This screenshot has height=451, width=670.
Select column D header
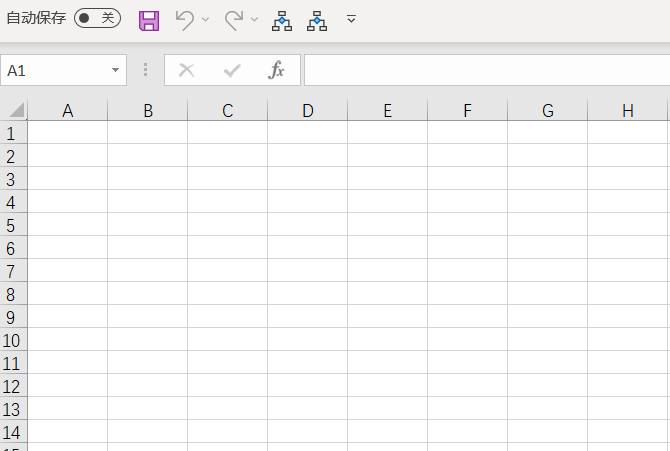tap(308, 111)
